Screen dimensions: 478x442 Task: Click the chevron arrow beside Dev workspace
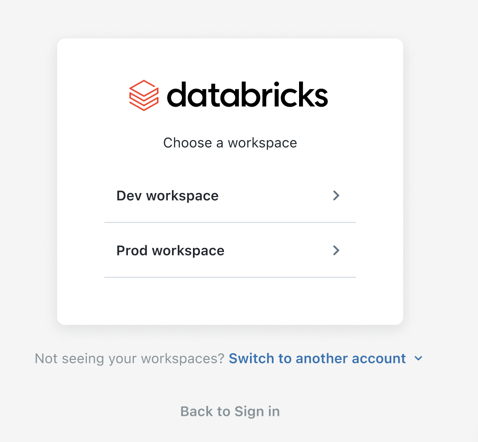coord(336,195)
